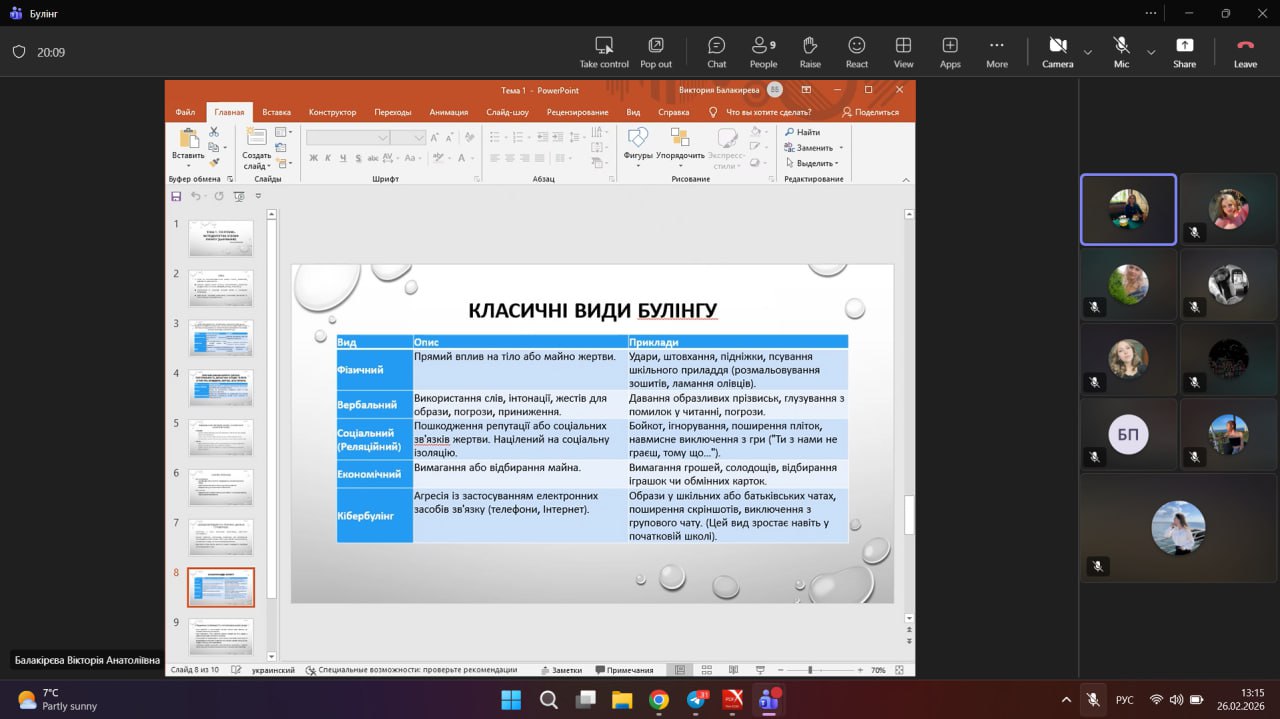Open the Windows Start menu
The height and width of the screenshot is (719, 1280).
511,700
